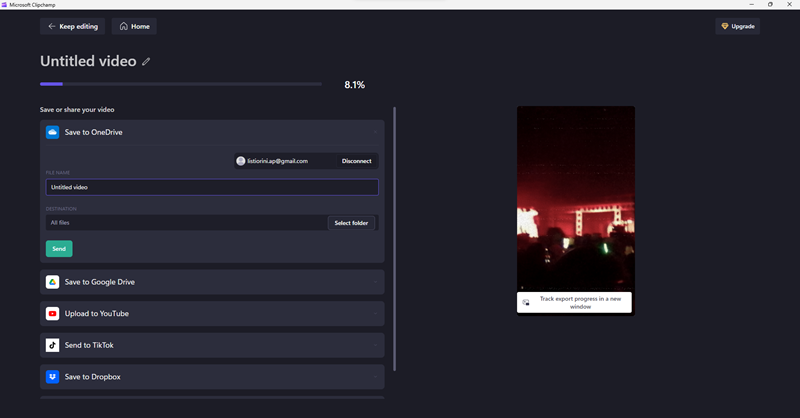This screenshot has width=800, height=418.
Task: Click the export progress bar
Action: [181, 84]
